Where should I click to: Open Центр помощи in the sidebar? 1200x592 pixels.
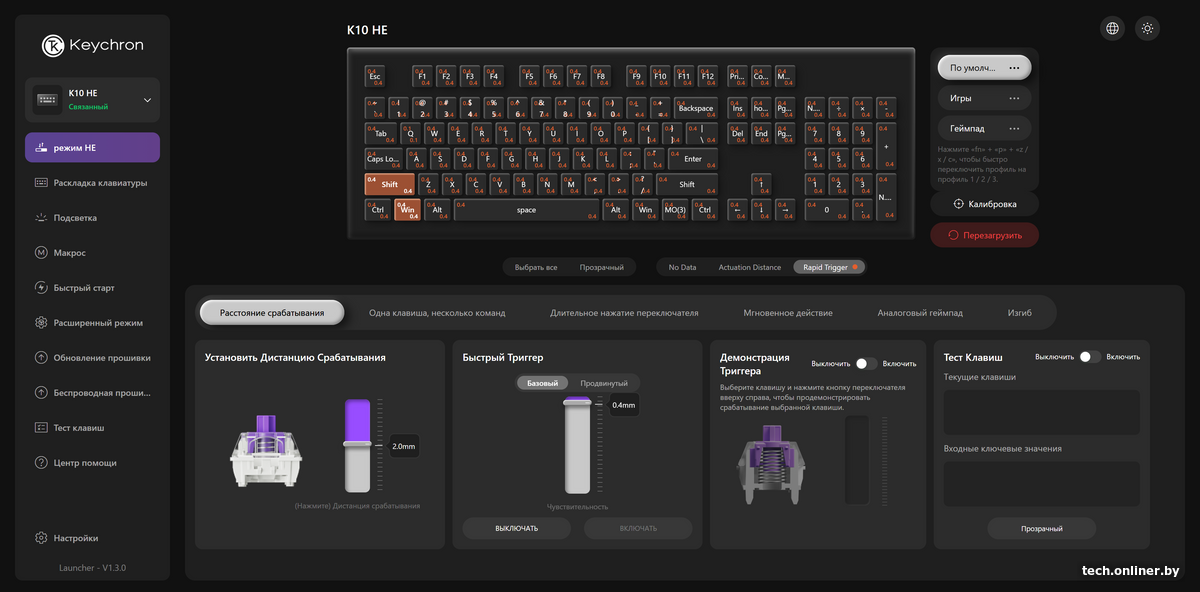tap(92, 463)
